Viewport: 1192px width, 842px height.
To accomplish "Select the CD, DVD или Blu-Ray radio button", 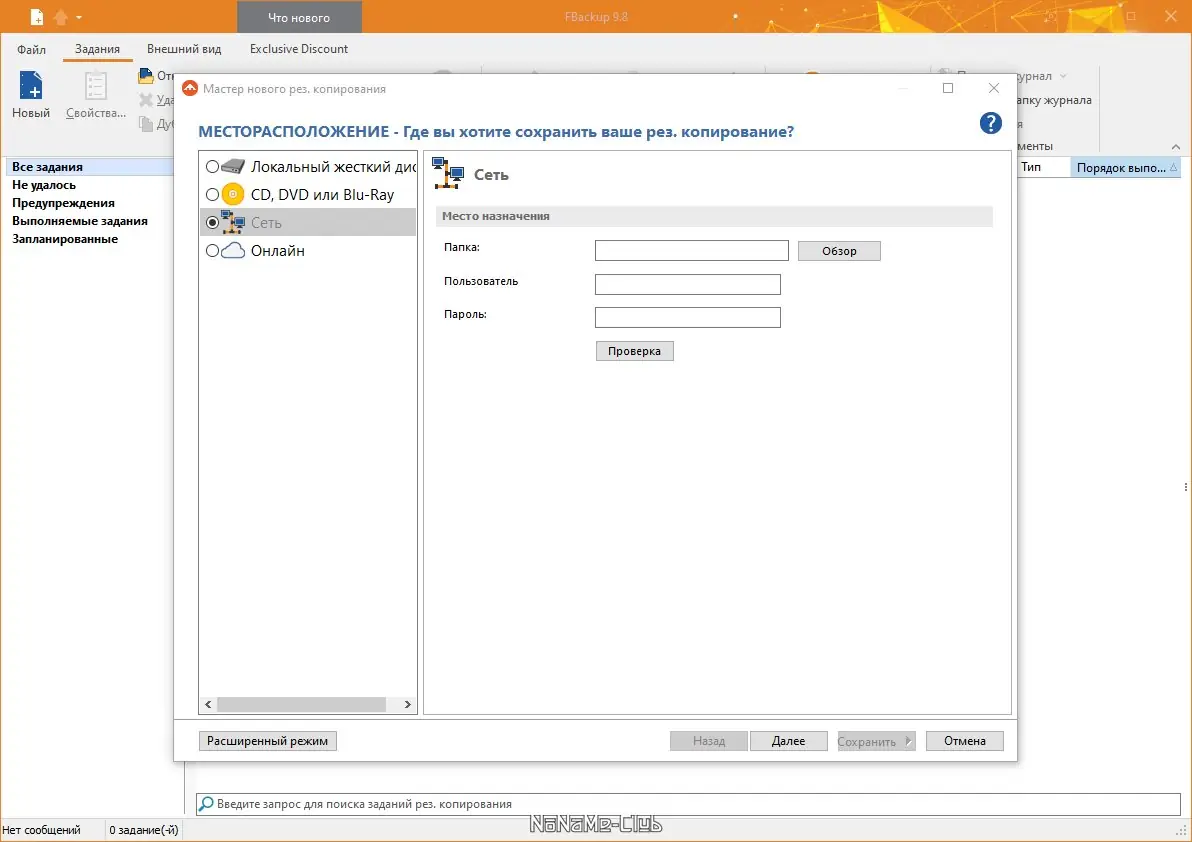I will pyautogui.click(x=212, y=195).
